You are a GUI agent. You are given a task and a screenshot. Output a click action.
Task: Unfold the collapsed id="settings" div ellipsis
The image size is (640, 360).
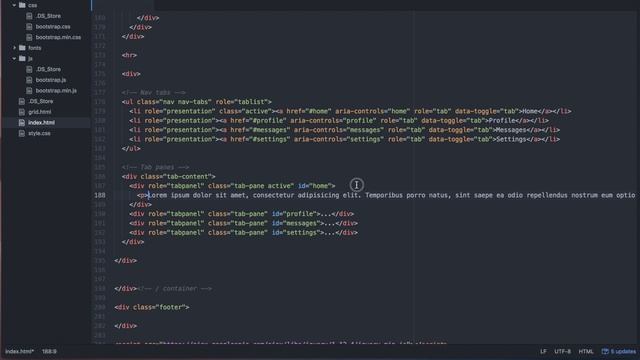331,233
